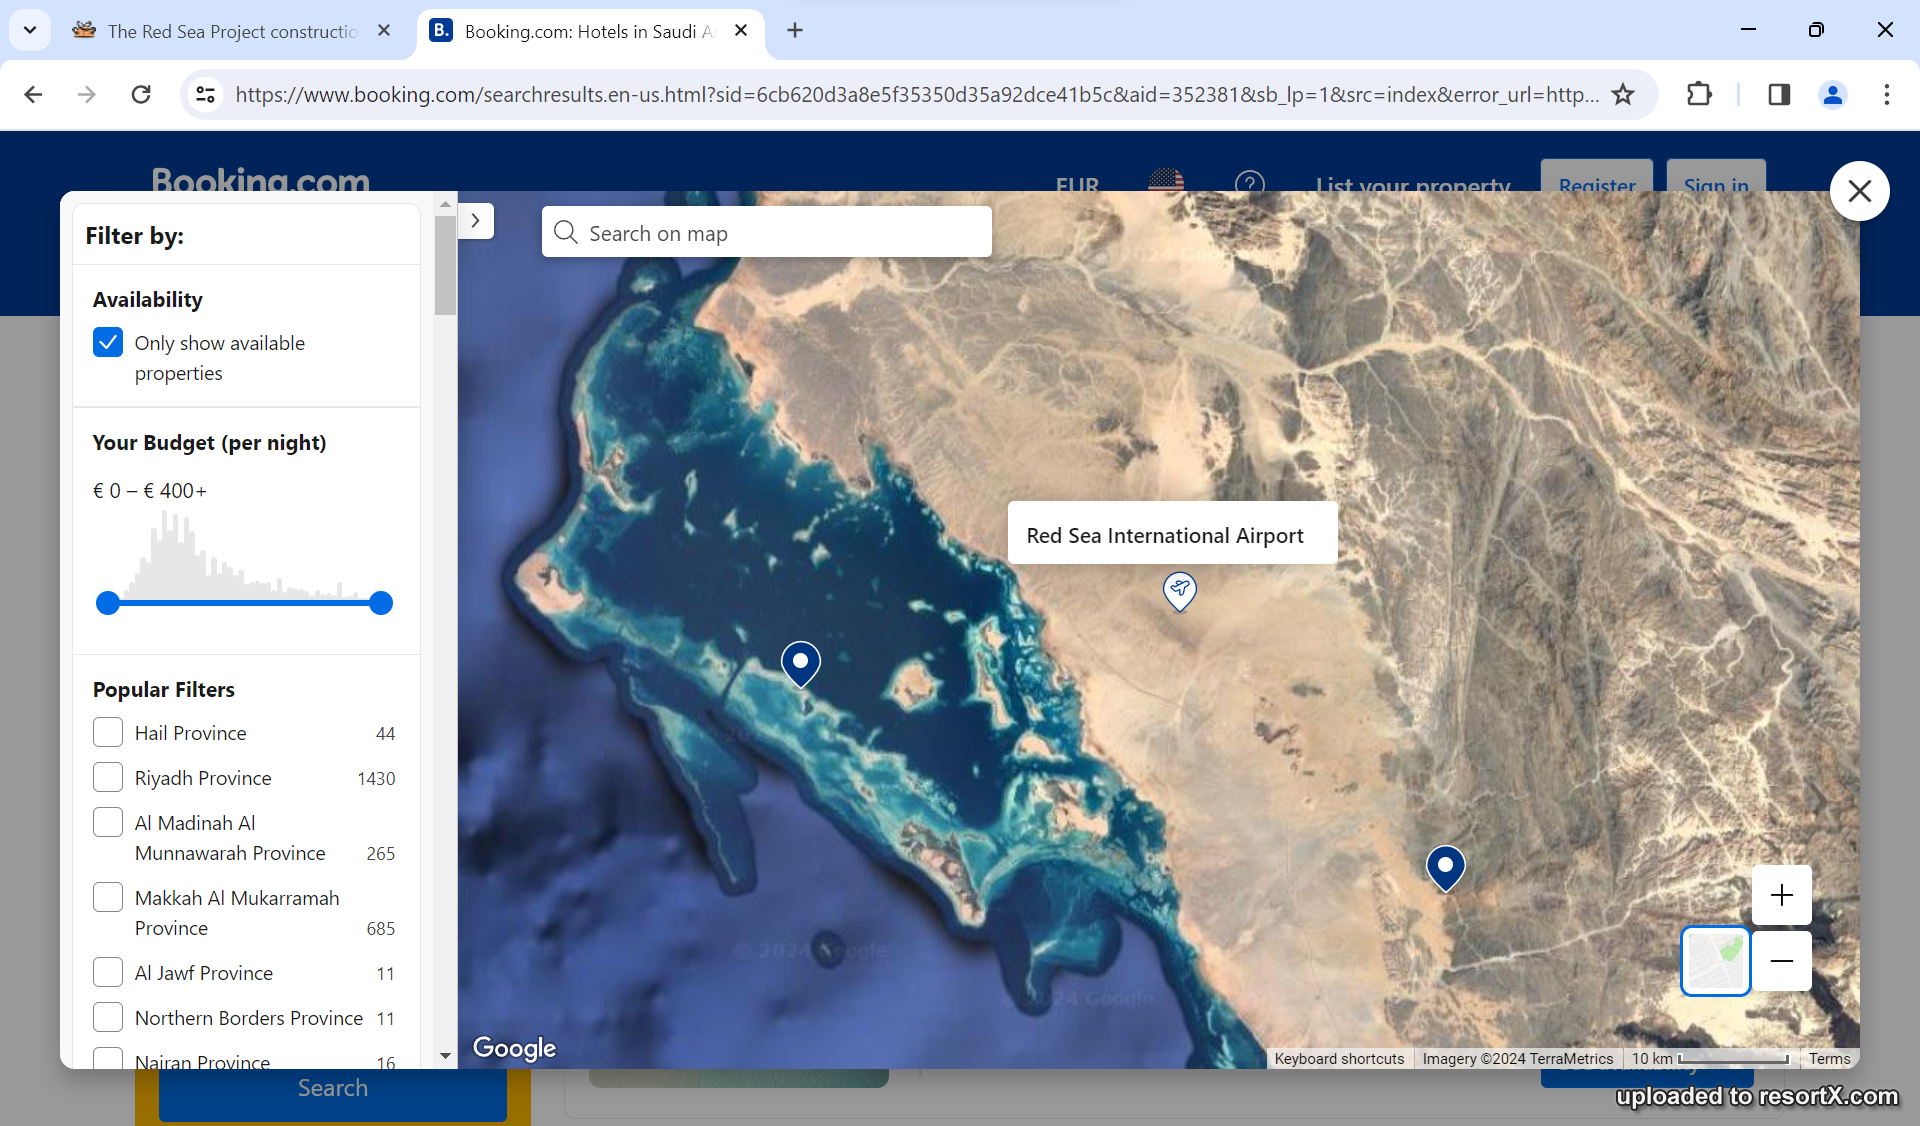Open the browser extensions menu
The width and height of the screenshot is (1920, 1126).
click(1699, 94)
